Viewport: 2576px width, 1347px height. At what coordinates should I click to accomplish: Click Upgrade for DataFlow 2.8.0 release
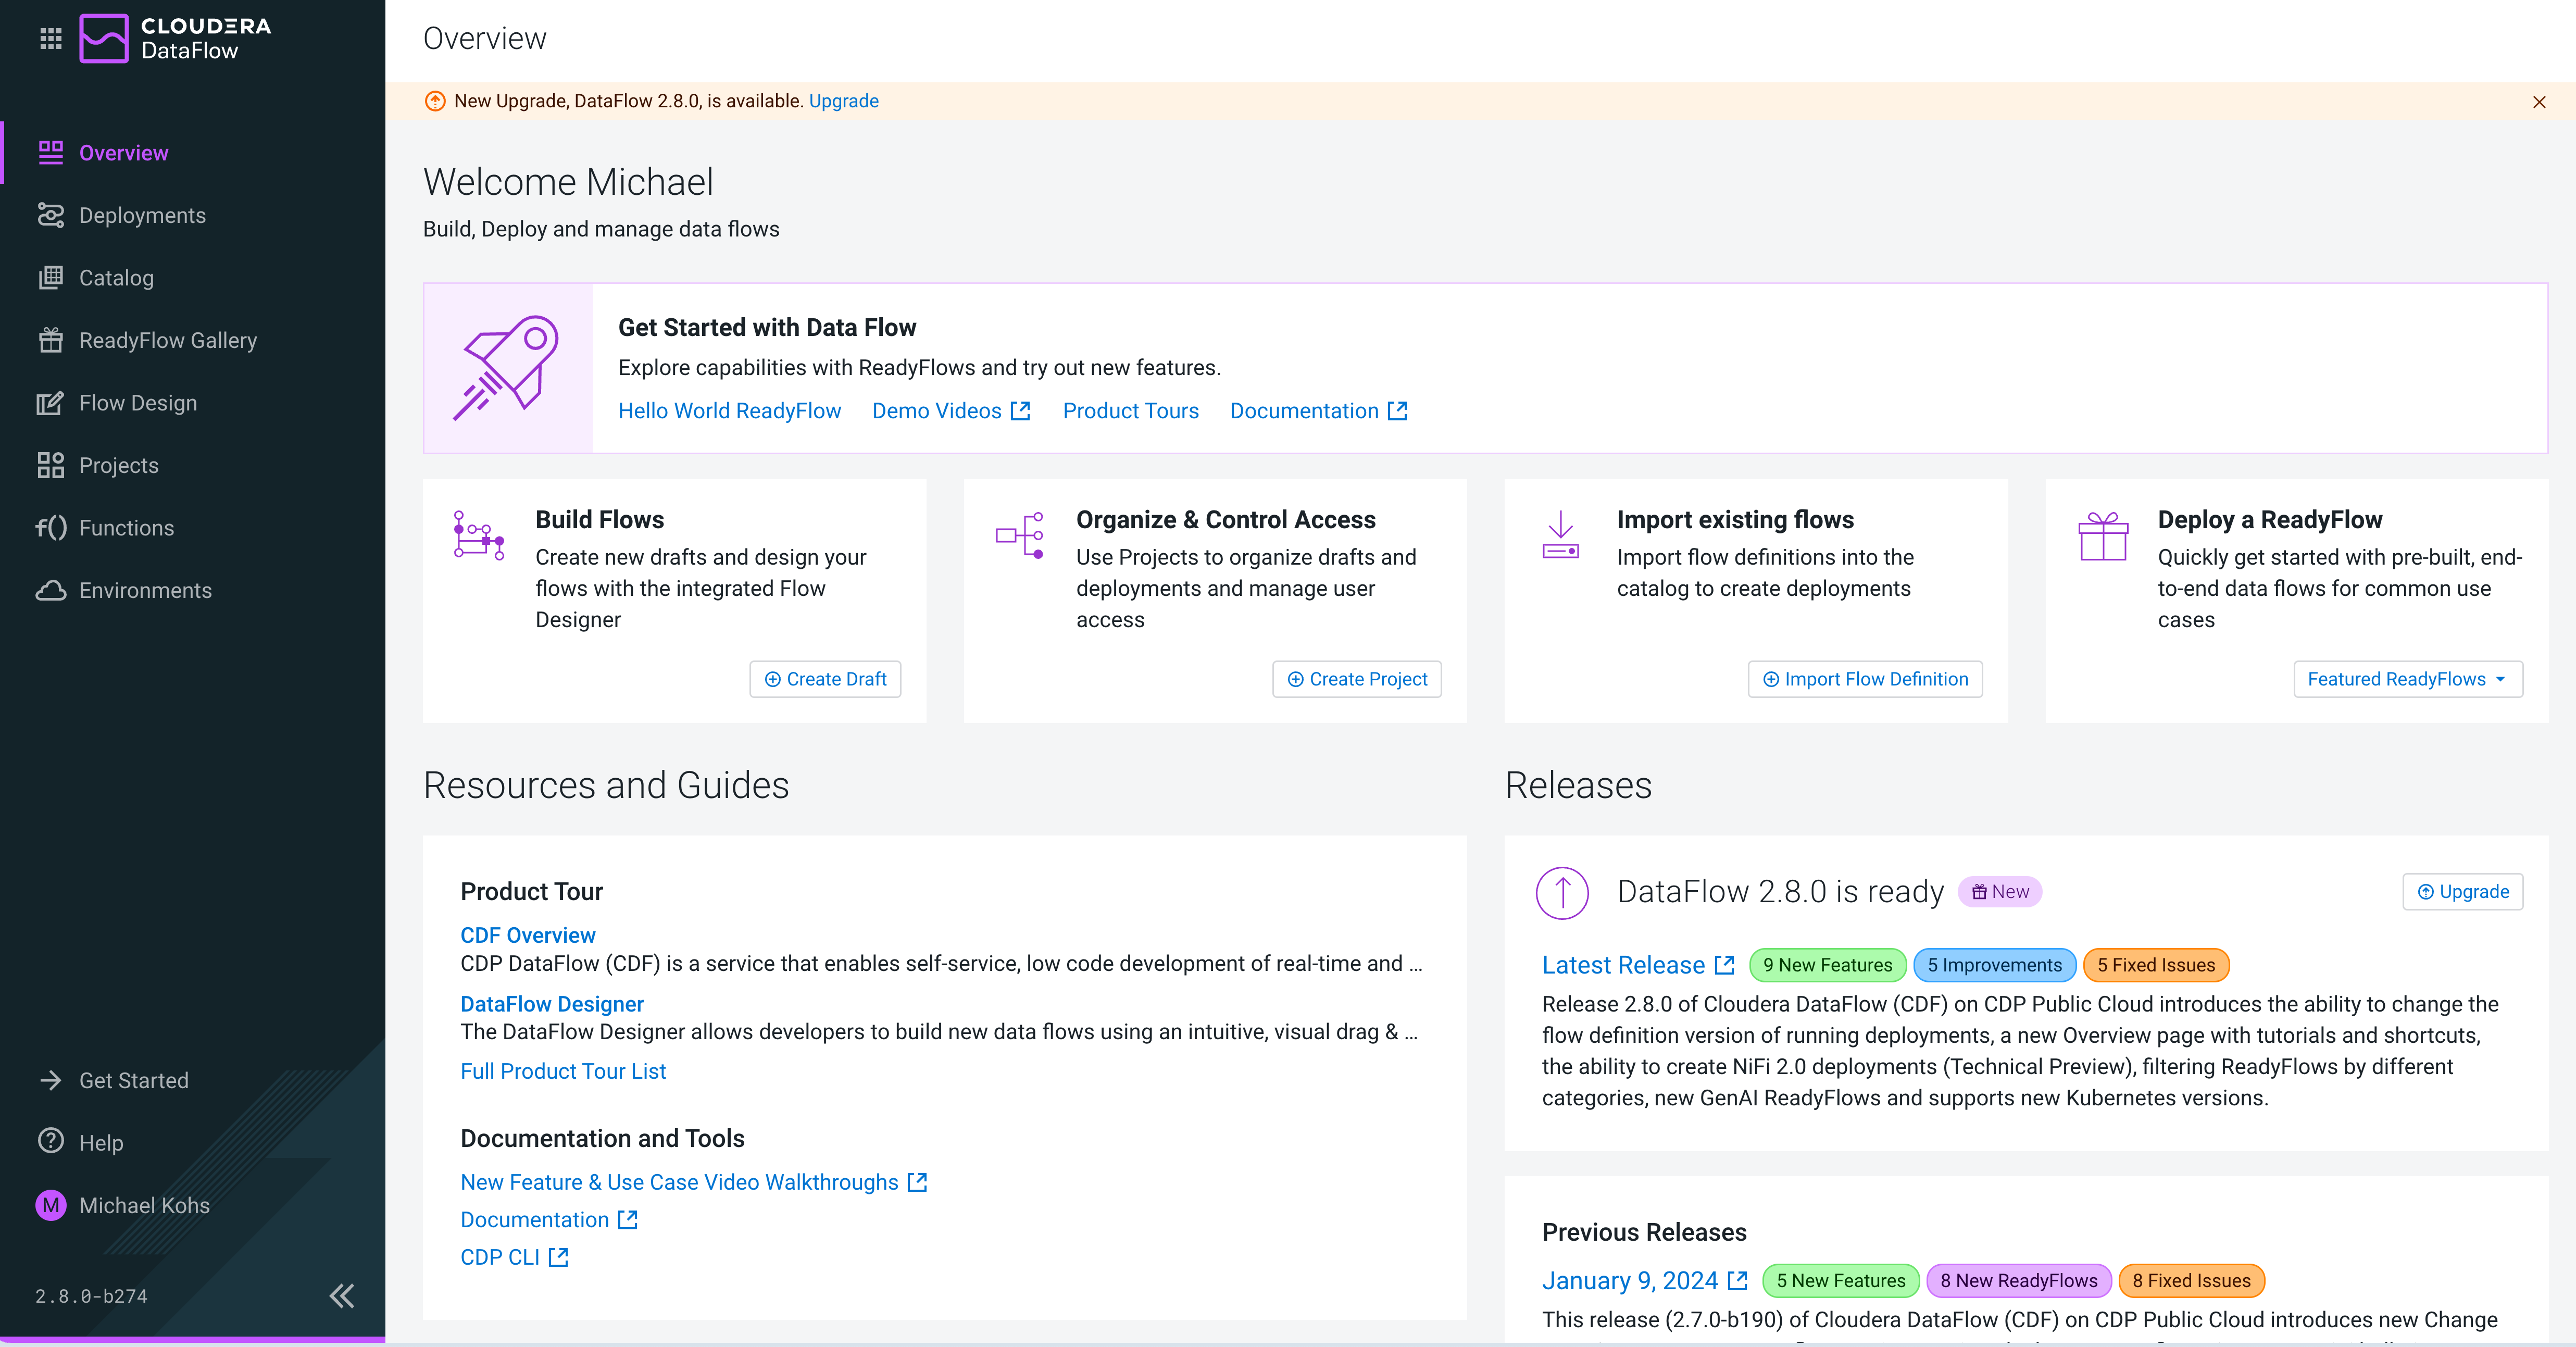click(2462, 891)
